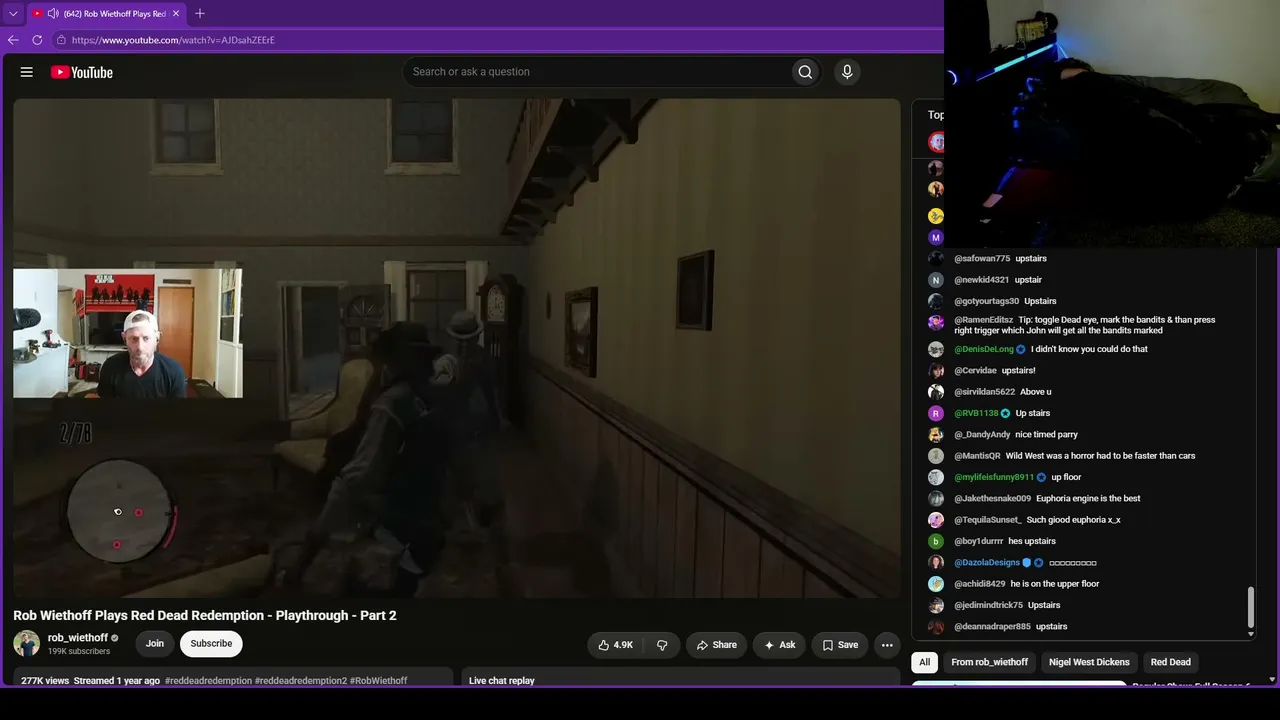Open the YouTube hamburger guide menu
1280x720 pixels.
coord(27,72)
